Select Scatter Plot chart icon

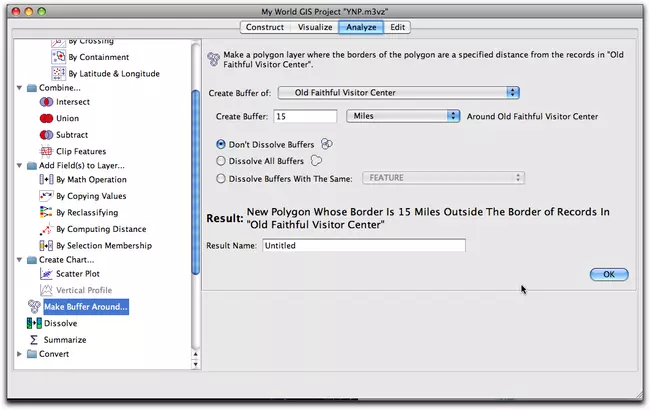(x=46, y=273)
